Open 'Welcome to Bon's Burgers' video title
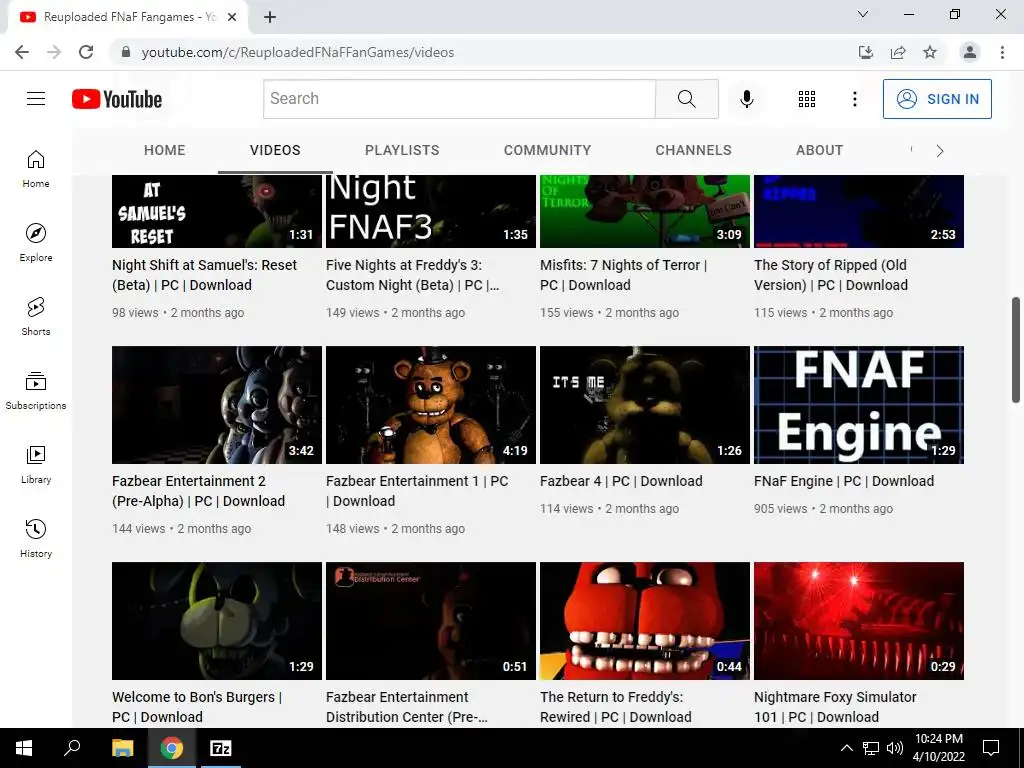 [197, 707]
